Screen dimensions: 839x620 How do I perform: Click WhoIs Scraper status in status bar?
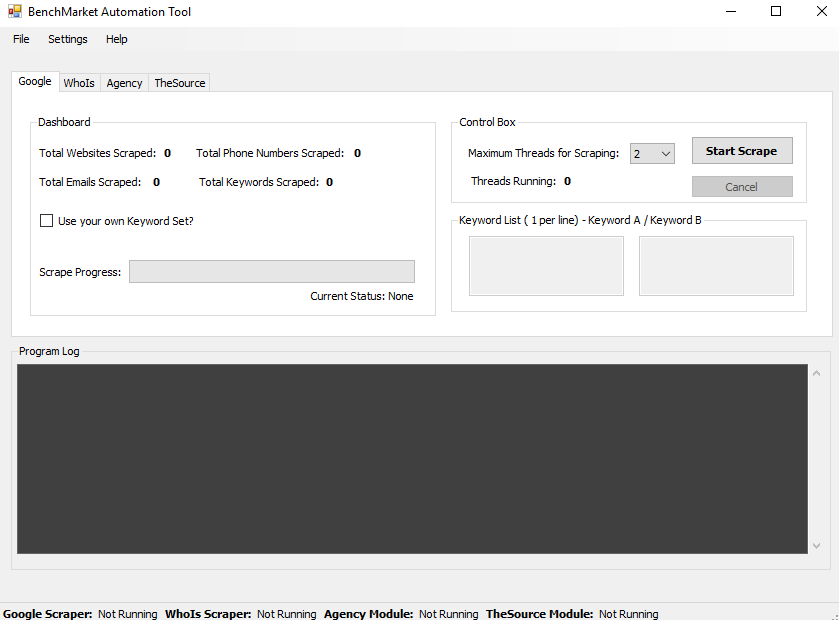[240, 614]
